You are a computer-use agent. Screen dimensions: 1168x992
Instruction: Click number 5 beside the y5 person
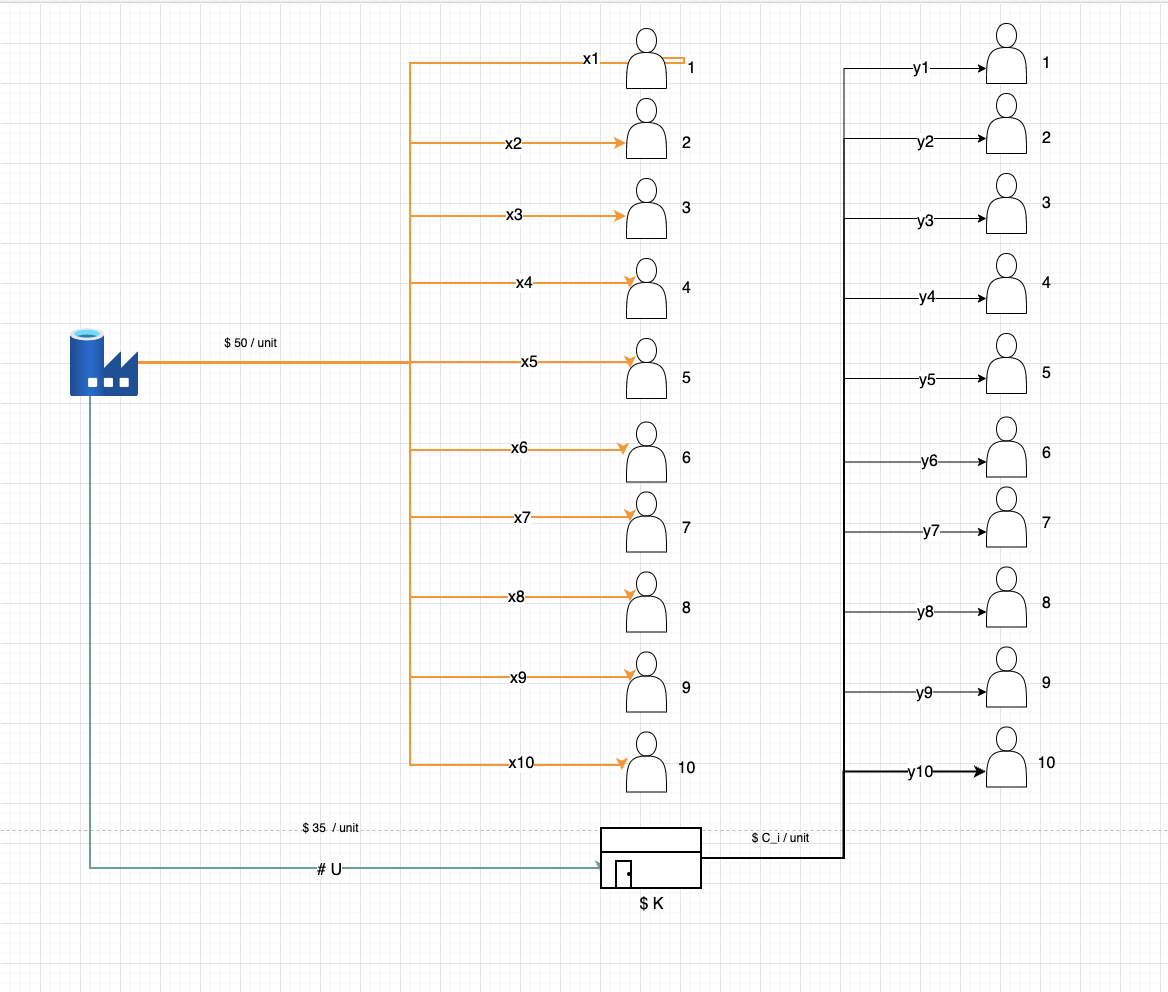[x=1046, y=372]
